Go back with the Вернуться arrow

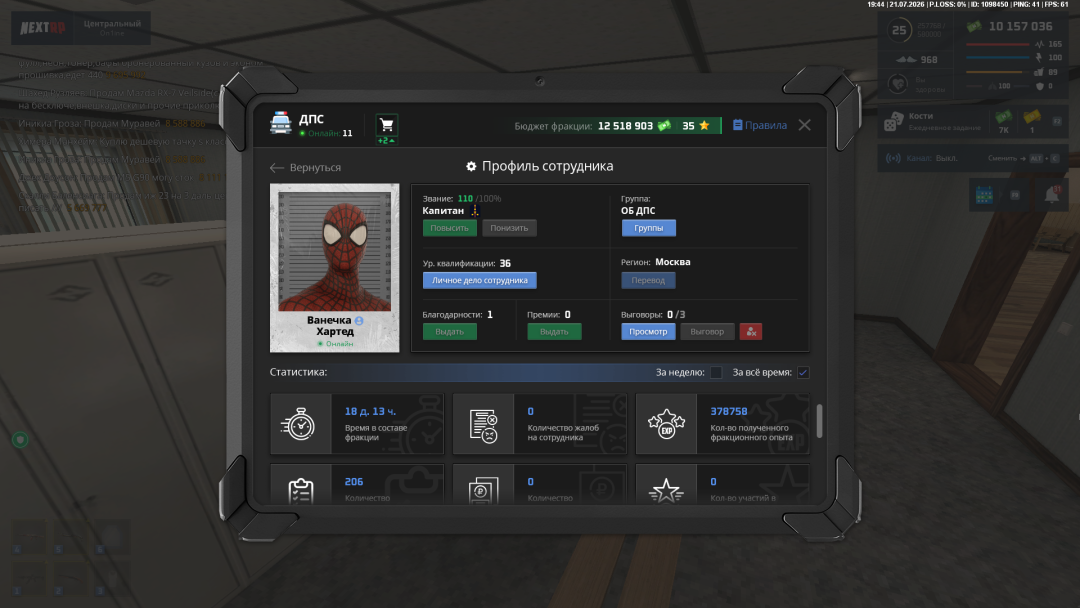coord(305,167)
